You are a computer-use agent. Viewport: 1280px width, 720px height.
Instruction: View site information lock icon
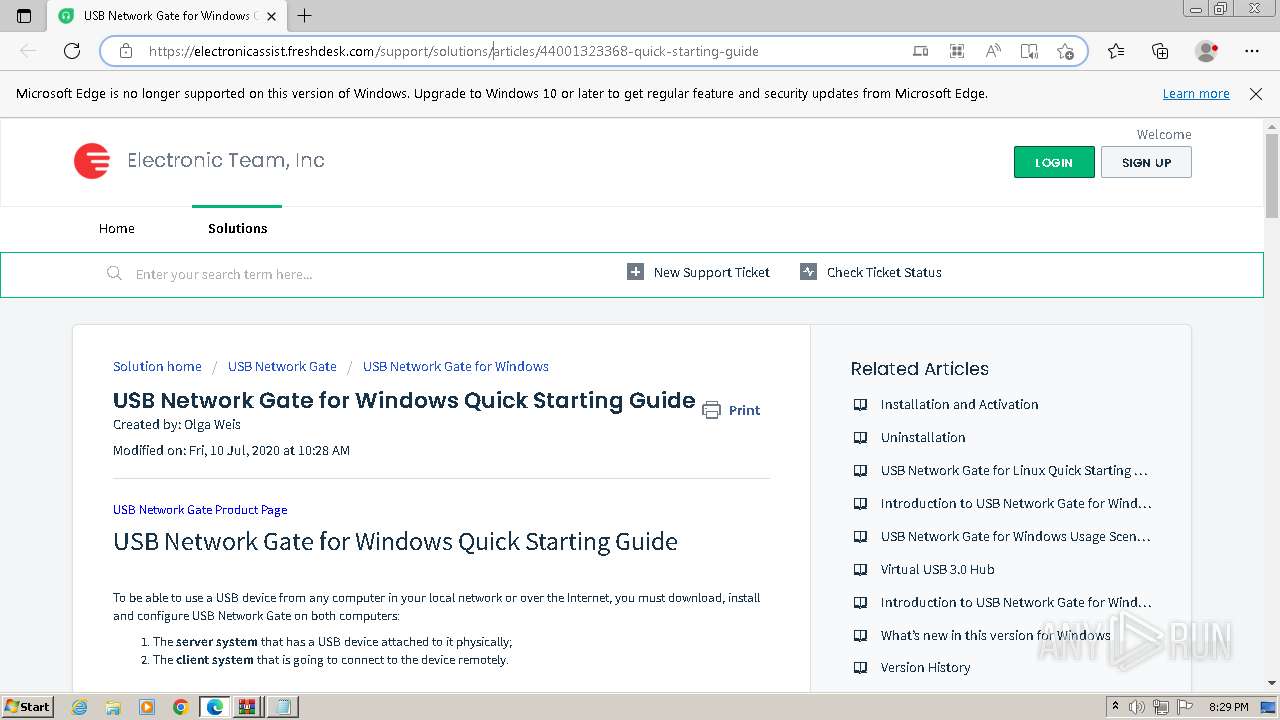tap(125, 51)
